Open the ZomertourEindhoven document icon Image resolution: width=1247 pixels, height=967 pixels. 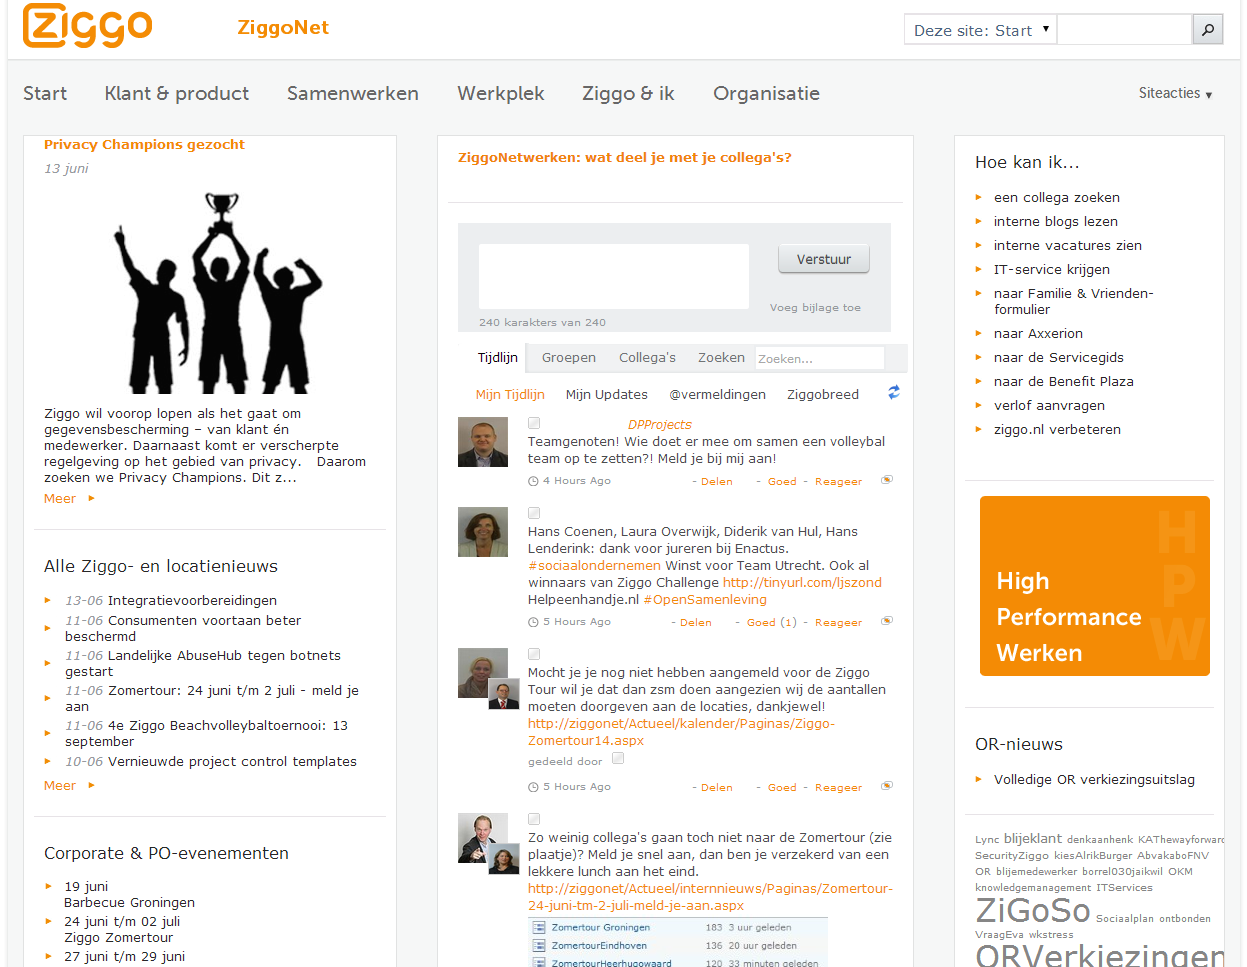click(539, 946)
